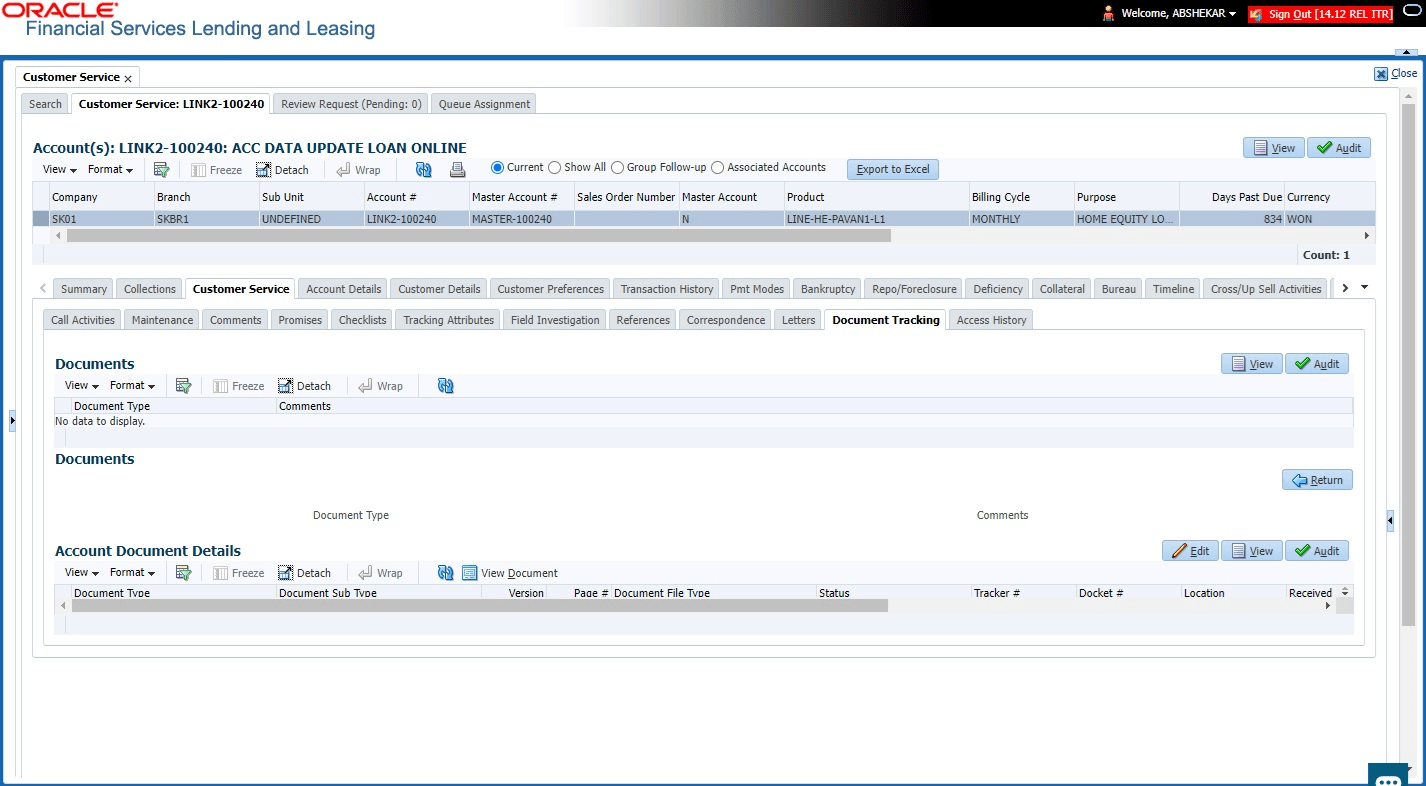Click Detach in Account Document Details toolbar
The width and height of the screenshot is (1426, 786).
pos(304,573)
